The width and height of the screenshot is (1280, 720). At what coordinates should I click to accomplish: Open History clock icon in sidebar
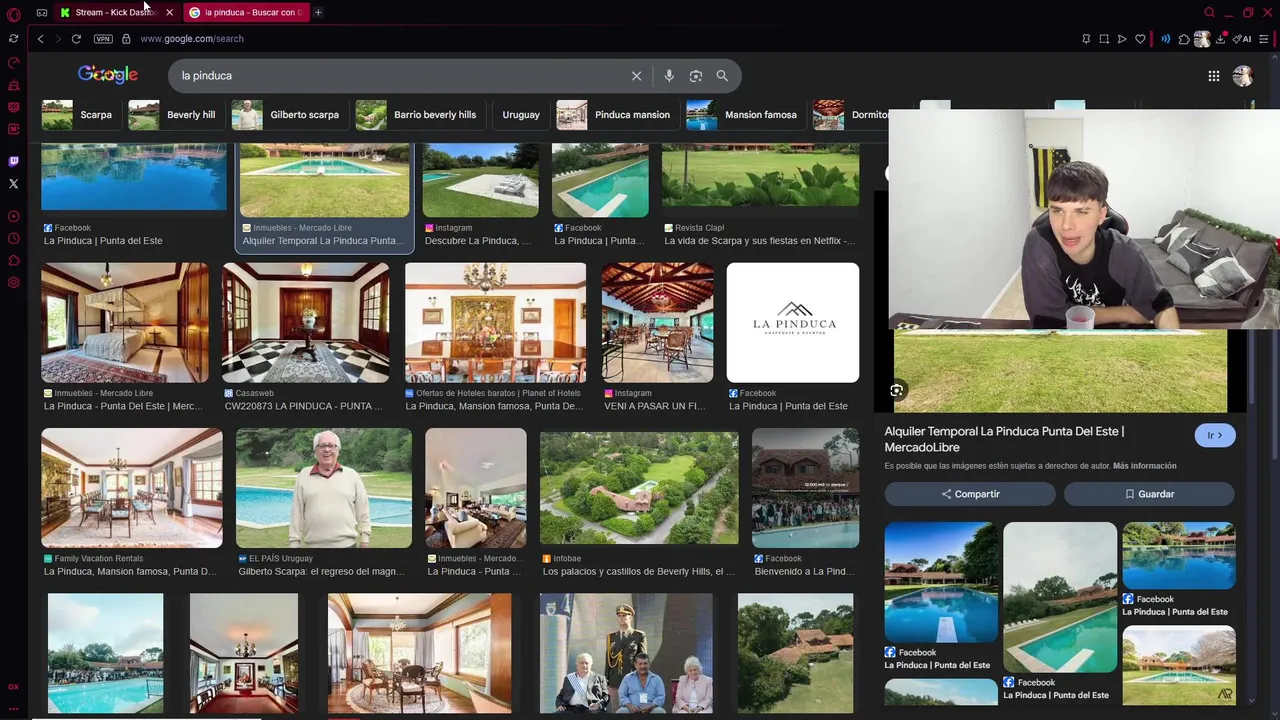13,238
